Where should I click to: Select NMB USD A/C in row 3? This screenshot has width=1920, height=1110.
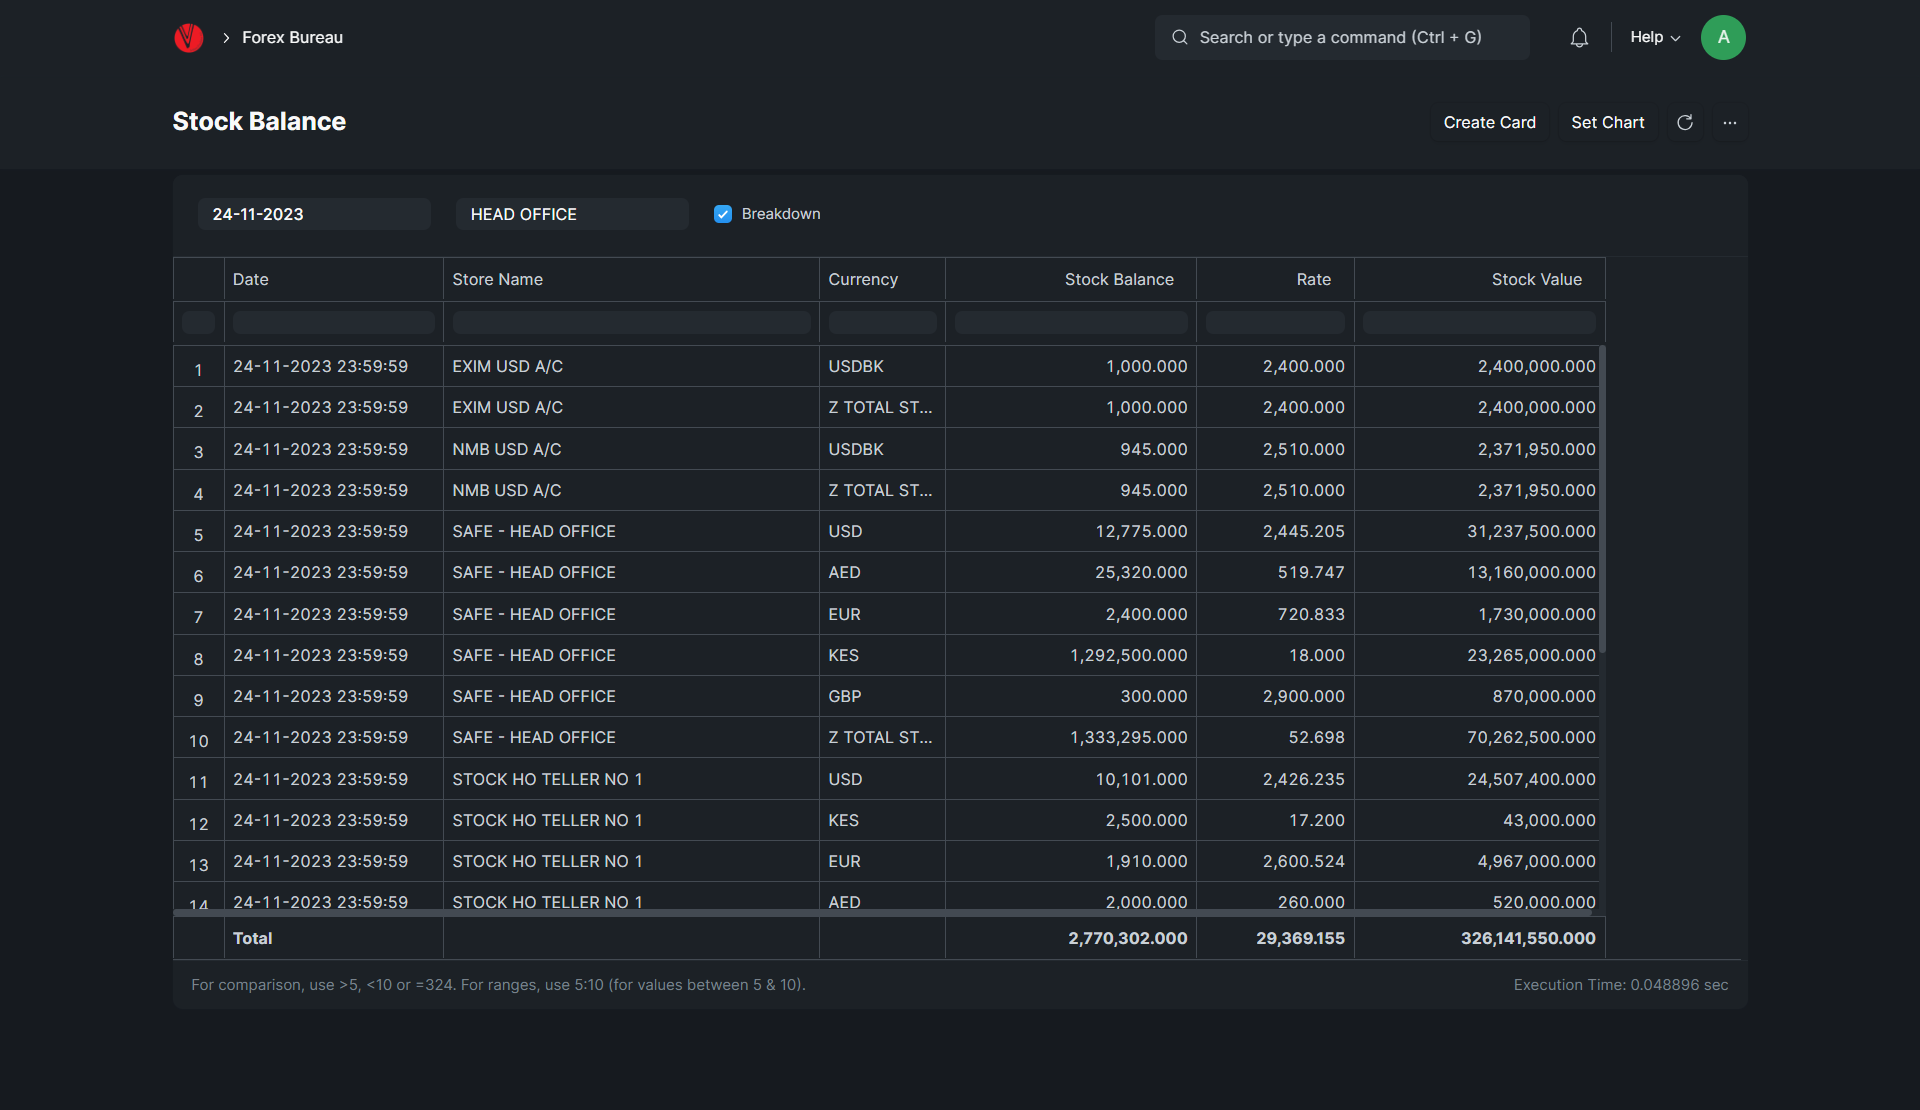pyautogui.click(x=631, y=449)
